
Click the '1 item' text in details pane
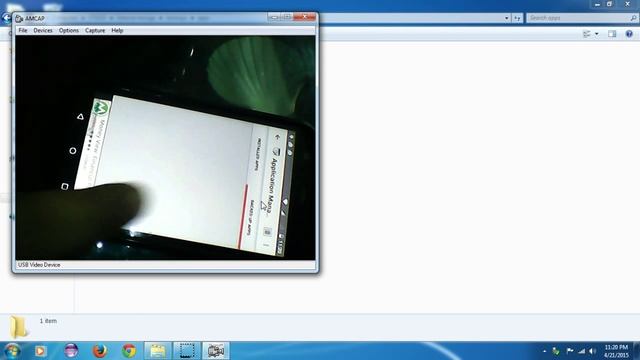point(48,321)
